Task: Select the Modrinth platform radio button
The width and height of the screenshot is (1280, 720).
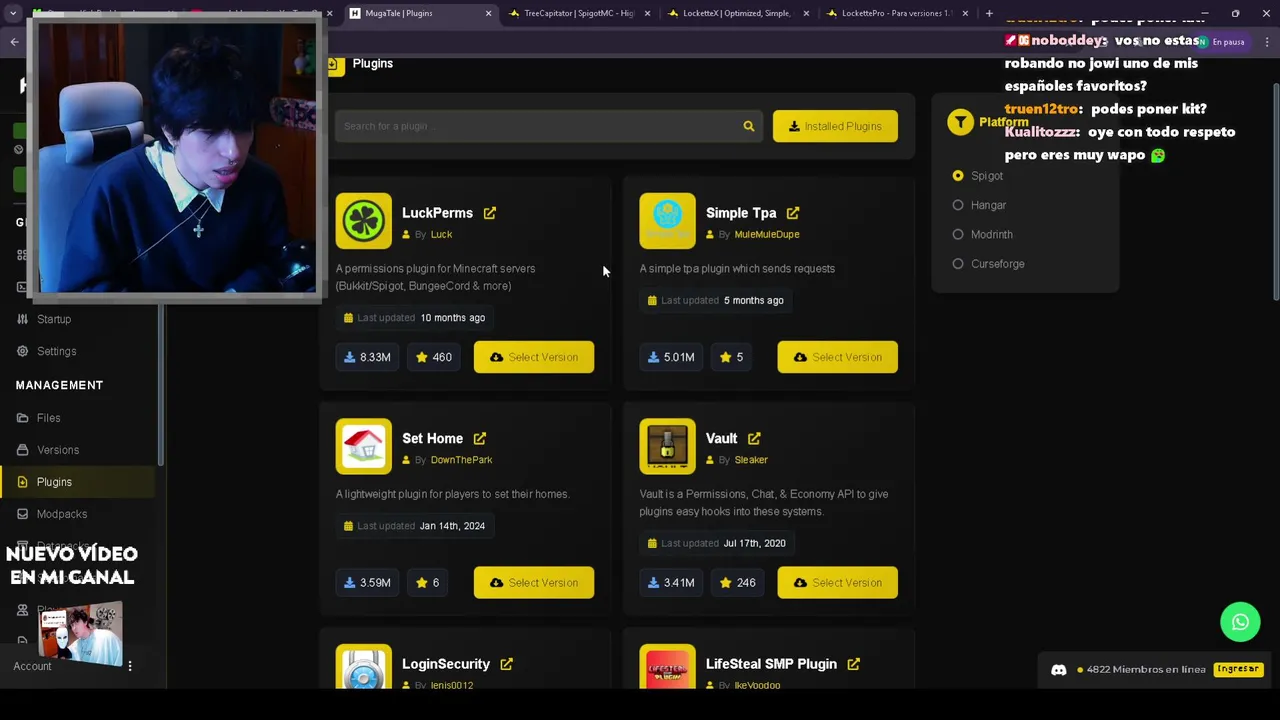Action: [958, 235]
